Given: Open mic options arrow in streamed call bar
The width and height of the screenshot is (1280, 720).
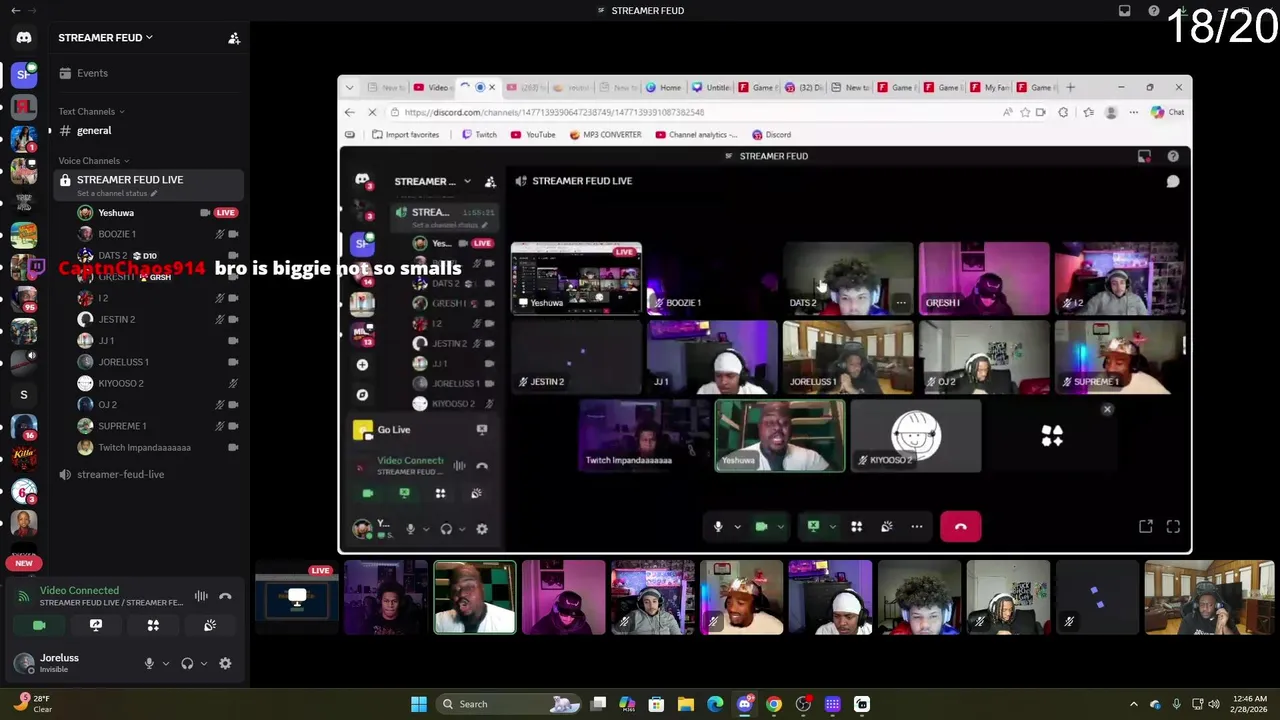Looking at the screenshot, I should 738,527.
